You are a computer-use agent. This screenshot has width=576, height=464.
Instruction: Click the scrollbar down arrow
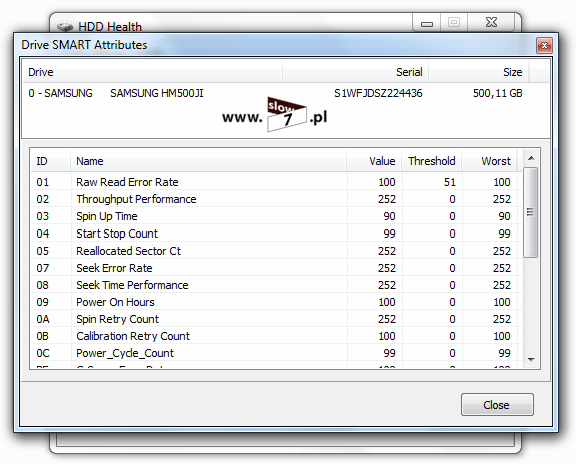click(531, 360)
